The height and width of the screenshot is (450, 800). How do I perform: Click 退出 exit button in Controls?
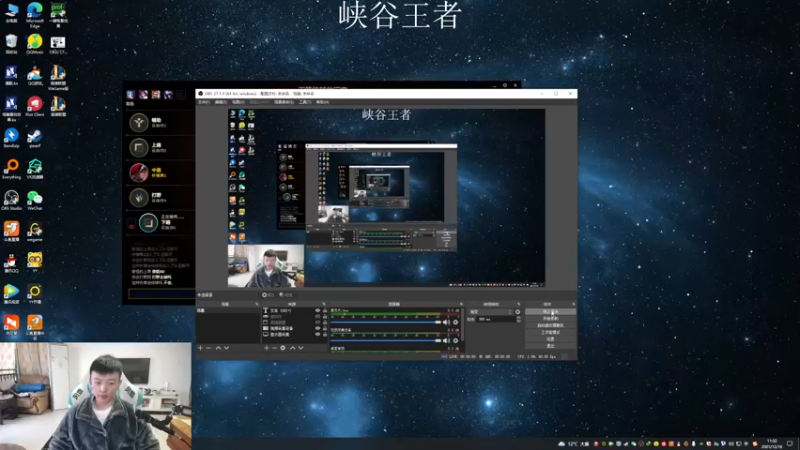click(x=550, y=346)
